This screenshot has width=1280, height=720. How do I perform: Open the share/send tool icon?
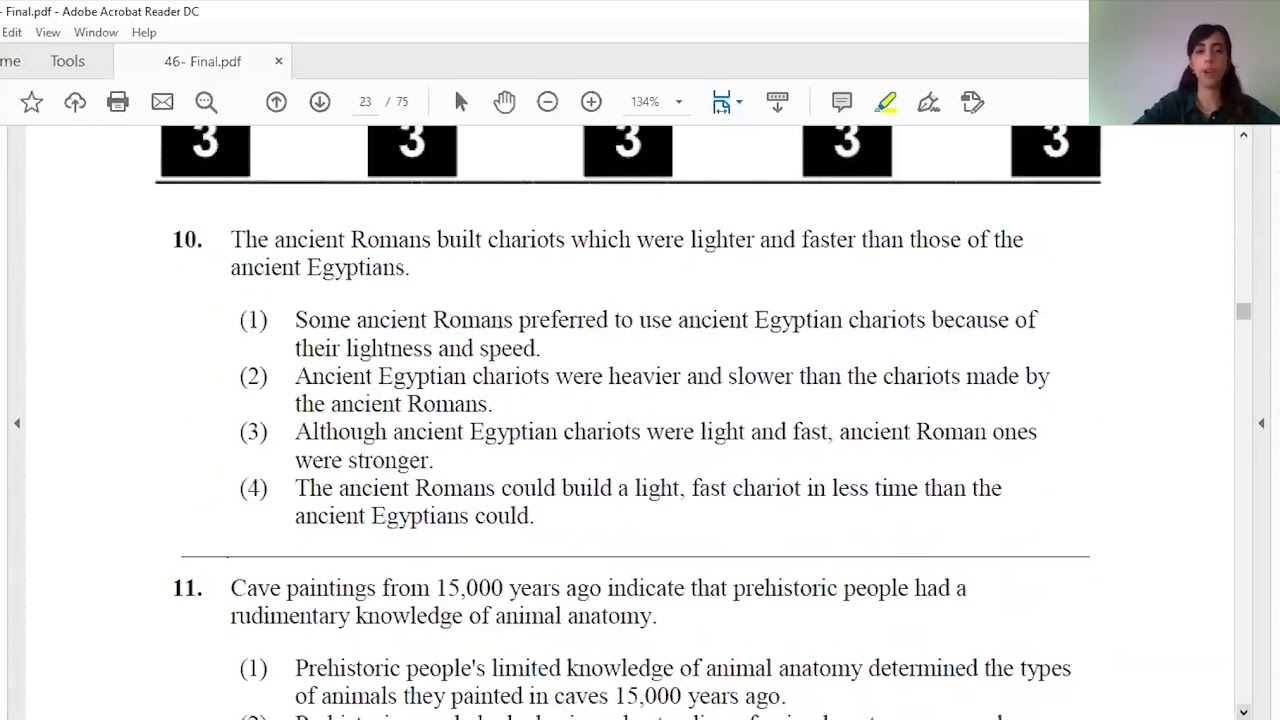tap(972, 102)
